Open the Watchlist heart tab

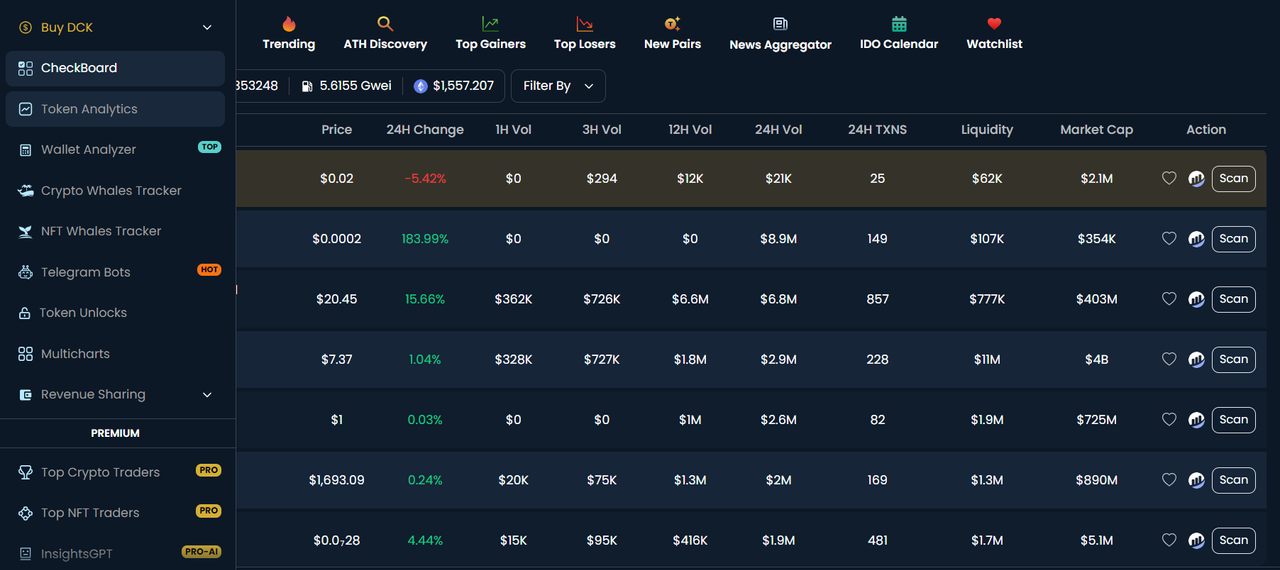994,33
